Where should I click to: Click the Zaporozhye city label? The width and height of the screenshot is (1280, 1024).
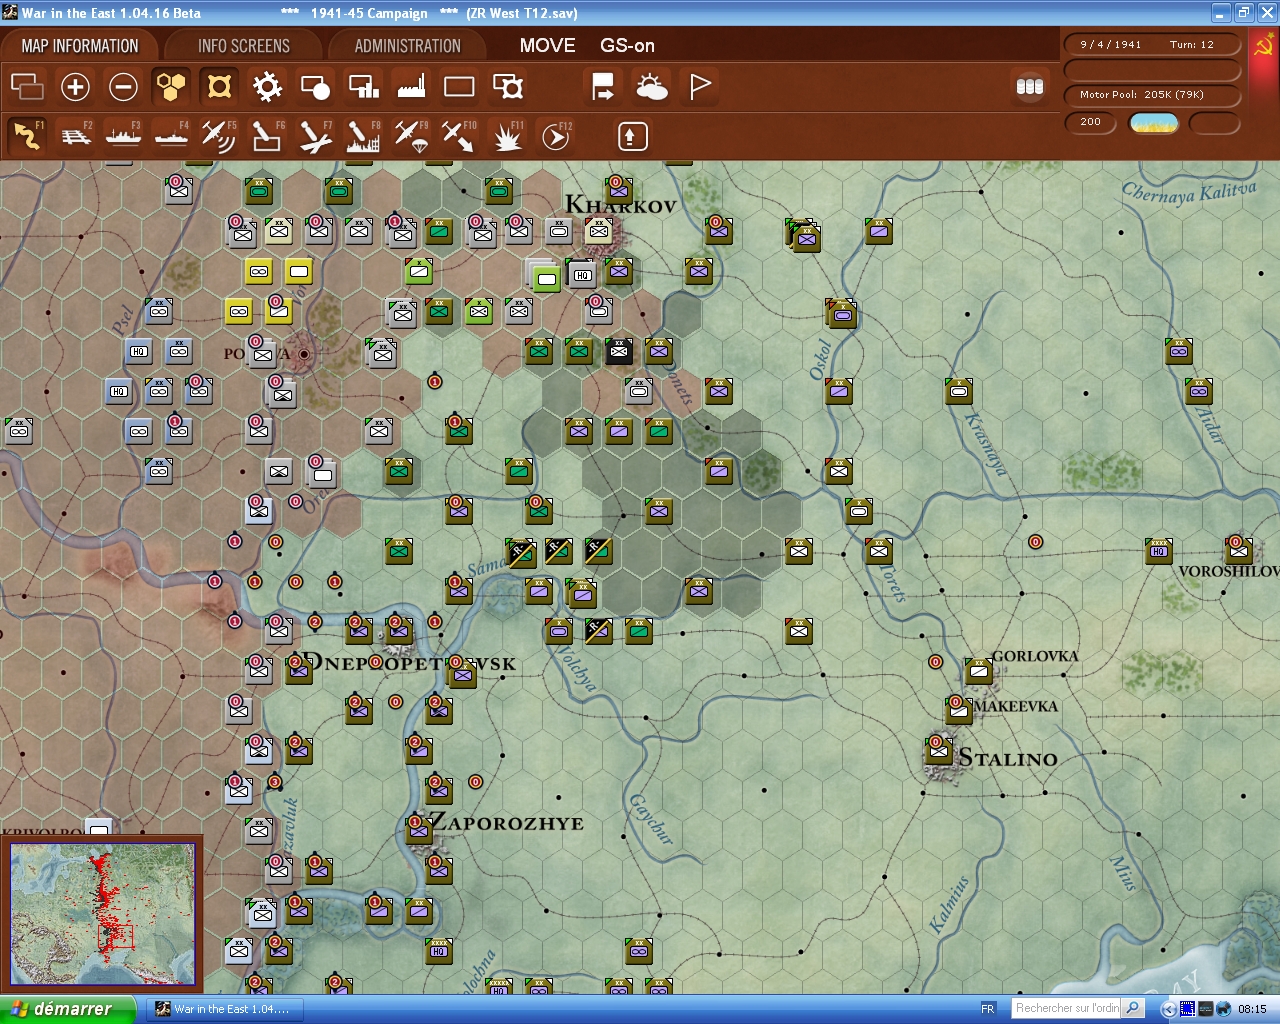tap(507, 823)
